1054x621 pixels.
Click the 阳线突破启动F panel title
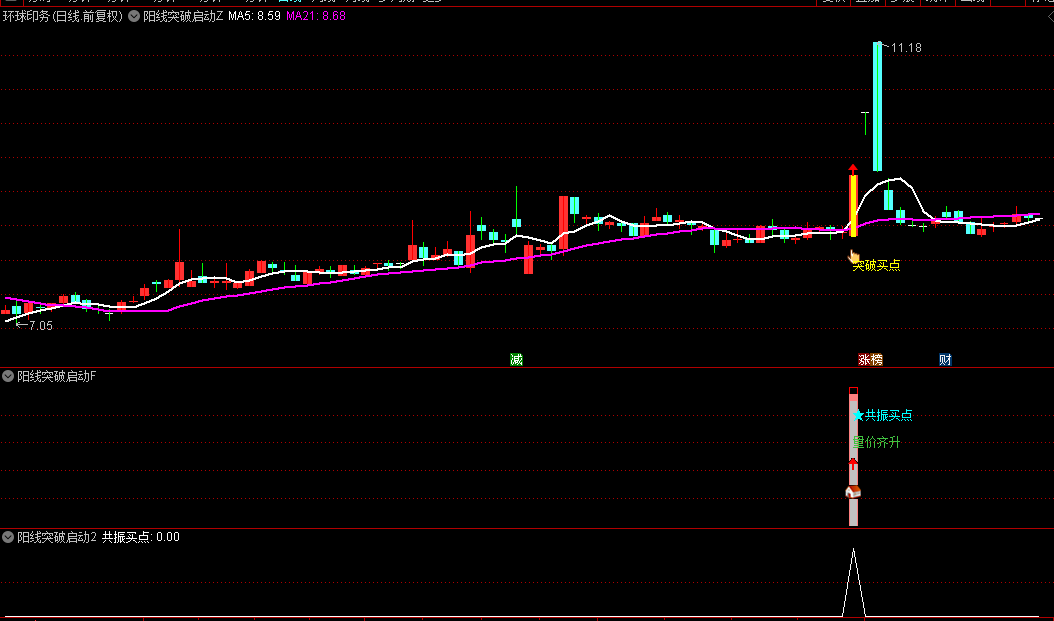pyautogui.click(x=56, y=376)
